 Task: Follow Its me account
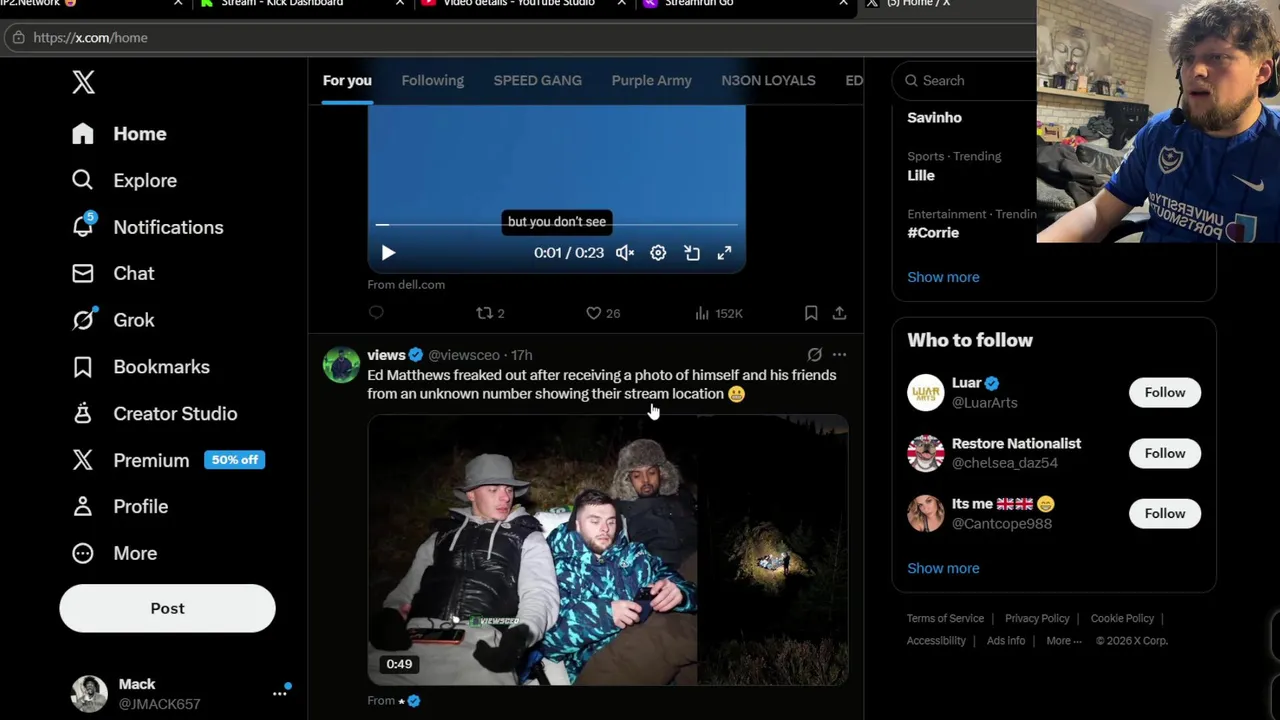1165,513
